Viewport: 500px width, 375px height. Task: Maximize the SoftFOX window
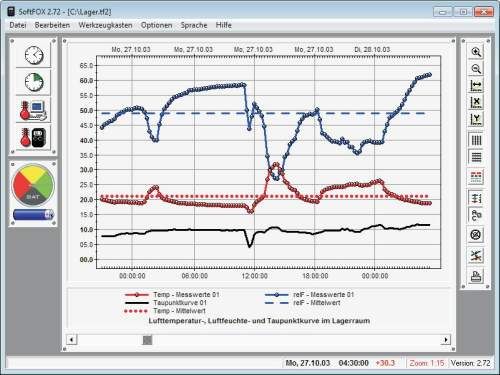coord(463,12)
